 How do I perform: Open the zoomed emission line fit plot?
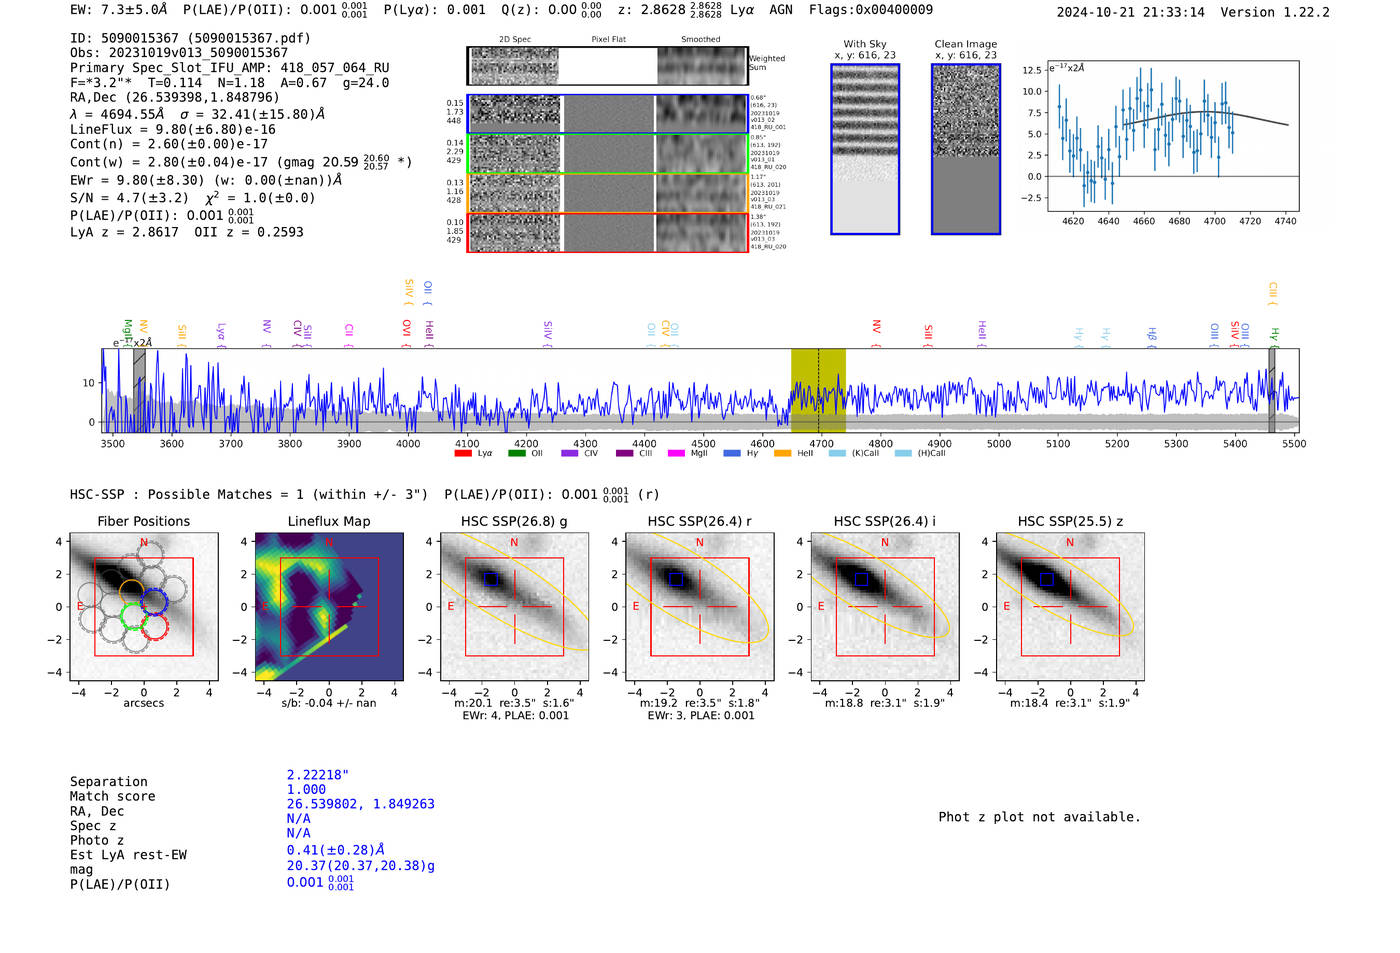coord(1172,136)
